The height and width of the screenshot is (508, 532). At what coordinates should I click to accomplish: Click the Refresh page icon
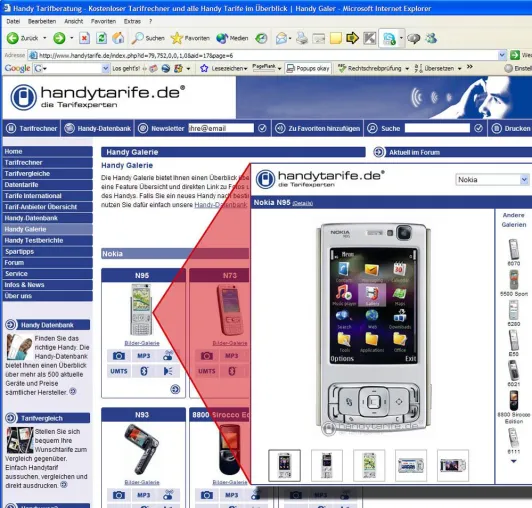(x=101, y=38)
